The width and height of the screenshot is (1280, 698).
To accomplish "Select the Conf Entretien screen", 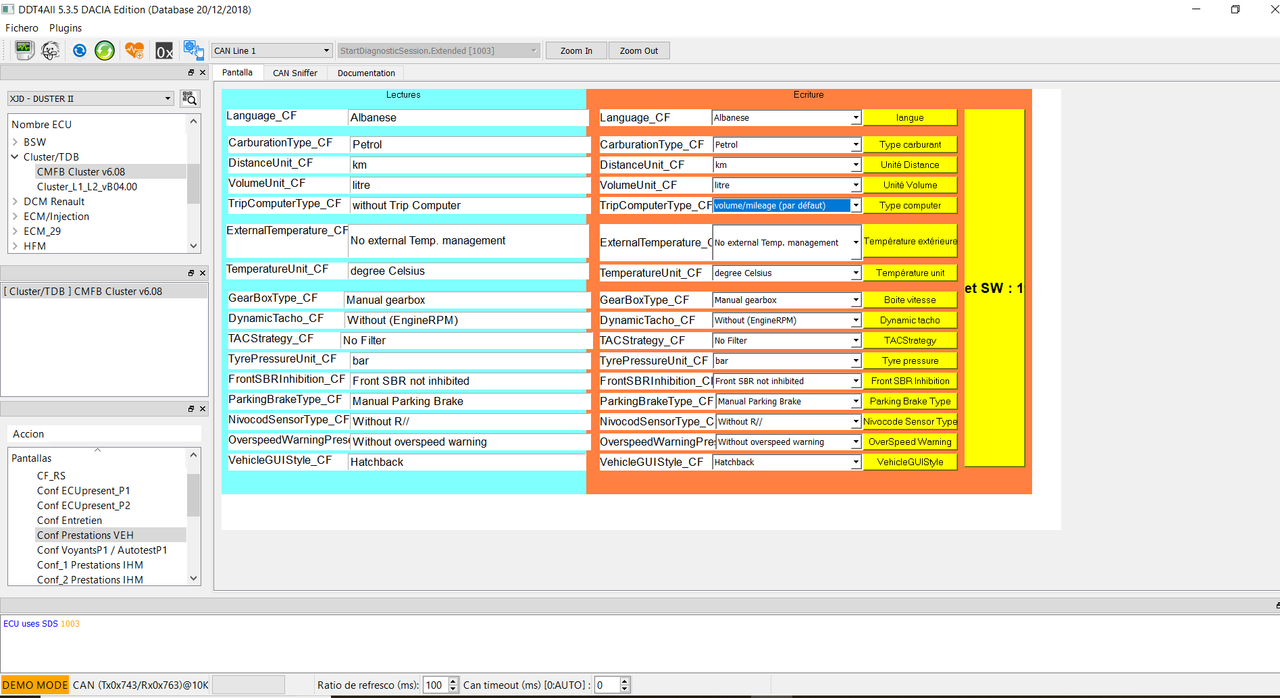I will coord(70,520).
